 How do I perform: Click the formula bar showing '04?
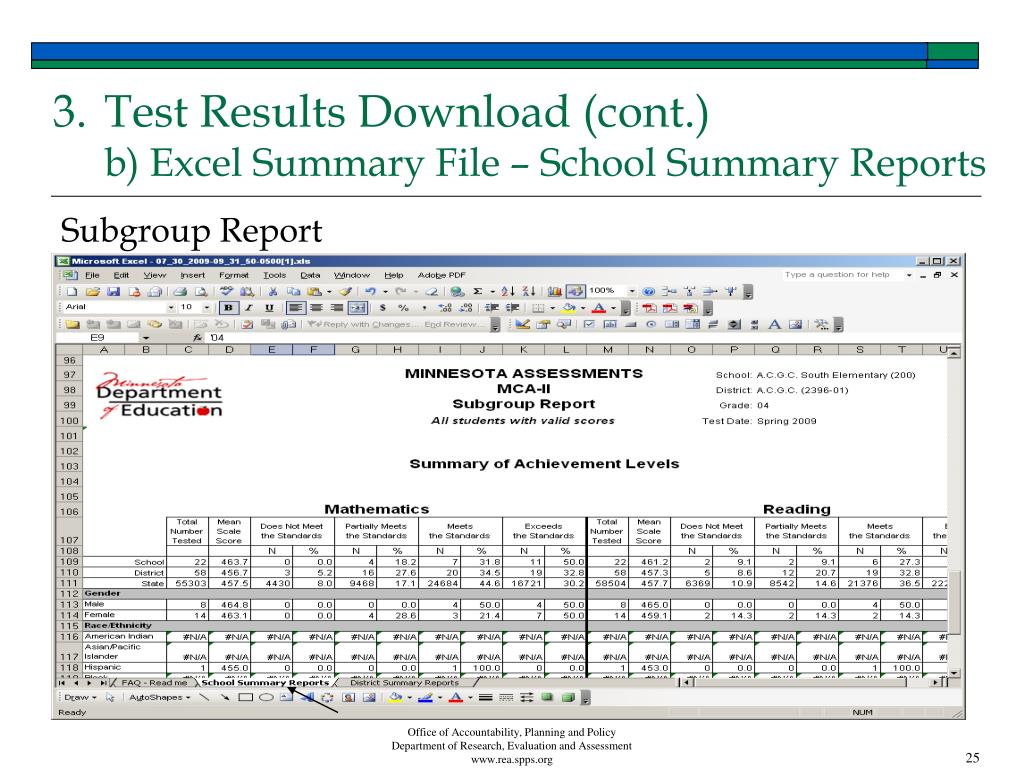coord(581,338)
